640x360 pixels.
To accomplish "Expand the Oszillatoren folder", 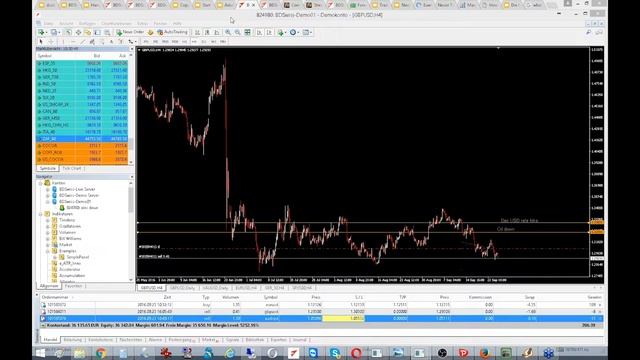I will (x=48, y=226).
